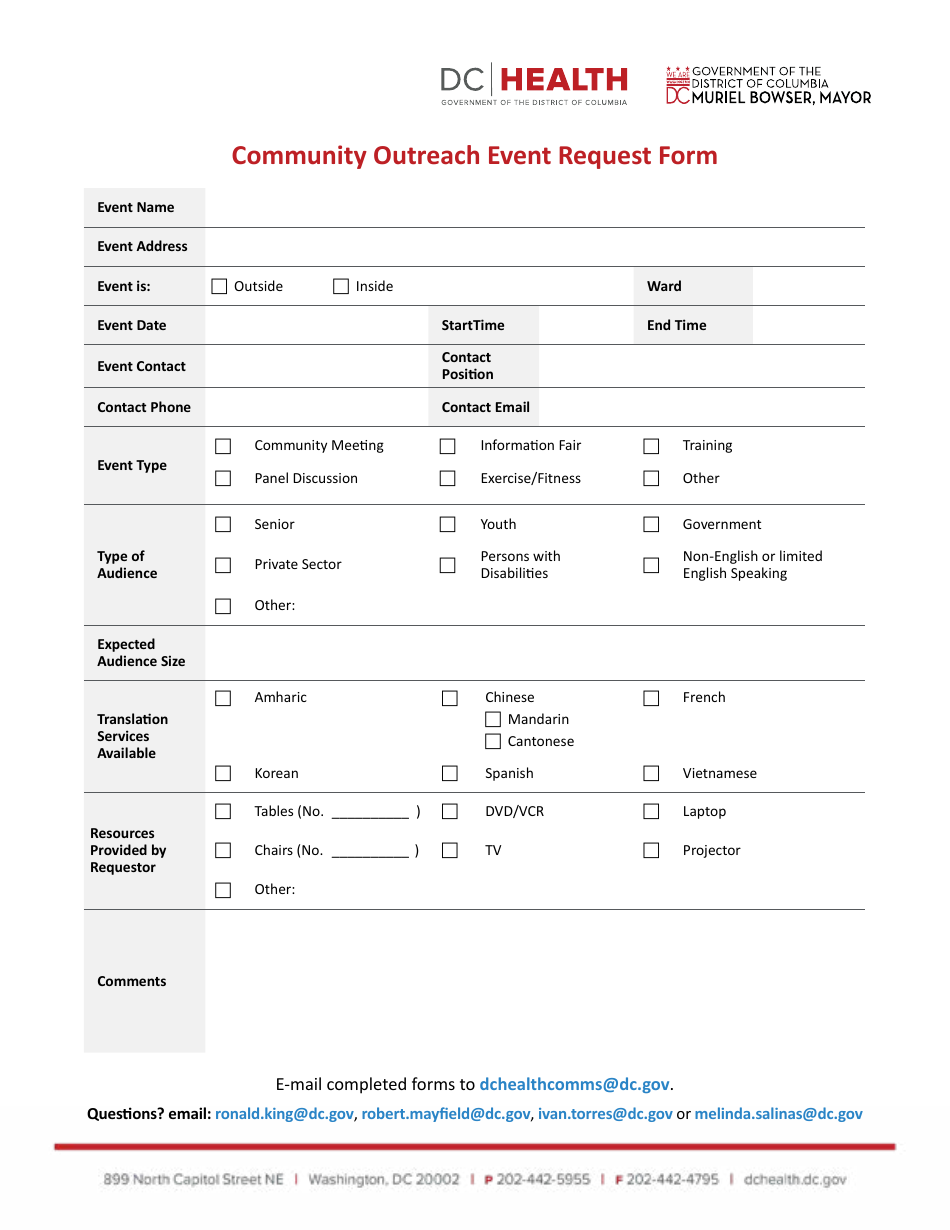Enable the Training event type
This screenshot has width=950, height=1230.
point(651,445)
